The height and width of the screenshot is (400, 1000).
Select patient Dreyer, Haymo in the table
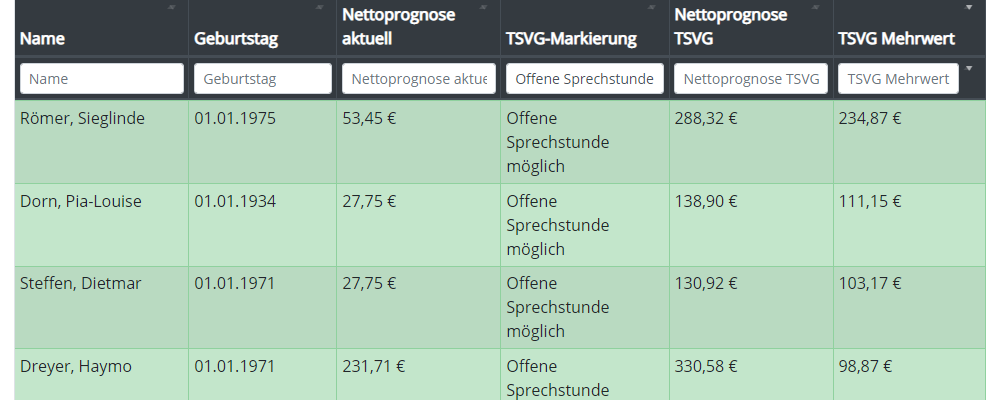coord(76,366)
